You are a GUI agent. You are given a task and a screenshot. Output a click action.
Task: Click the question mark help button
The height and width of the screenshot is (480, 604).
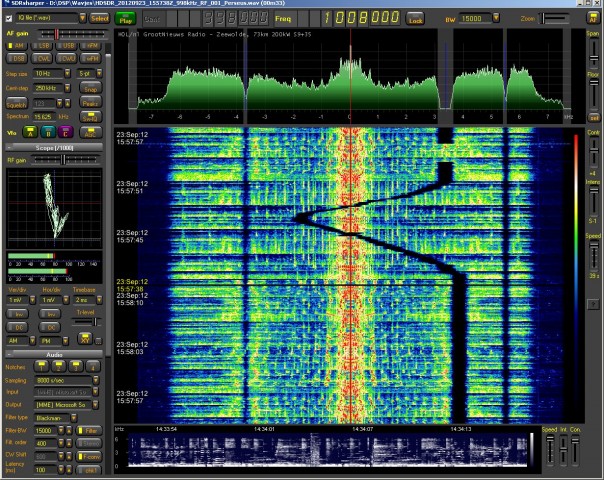[x=593, y=304]
